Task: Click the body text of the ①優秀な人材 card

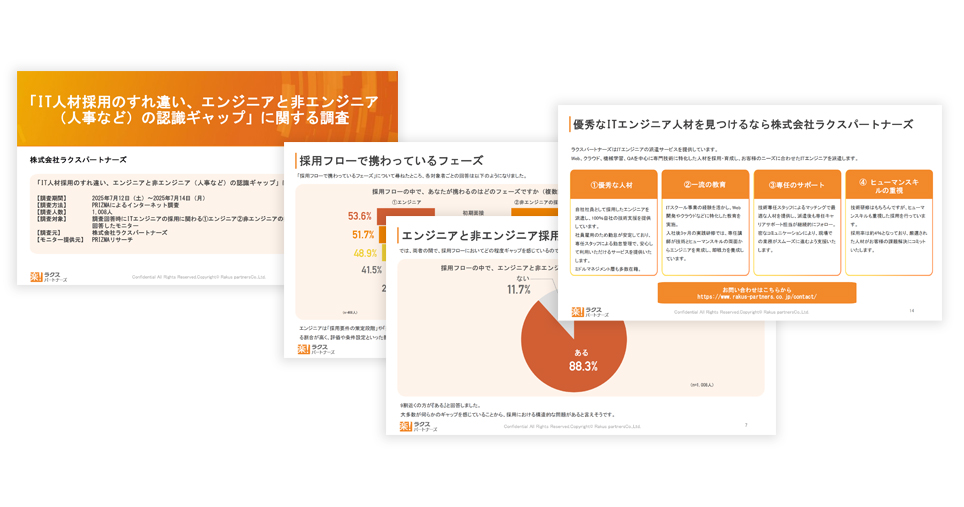Action: [614, 239]
